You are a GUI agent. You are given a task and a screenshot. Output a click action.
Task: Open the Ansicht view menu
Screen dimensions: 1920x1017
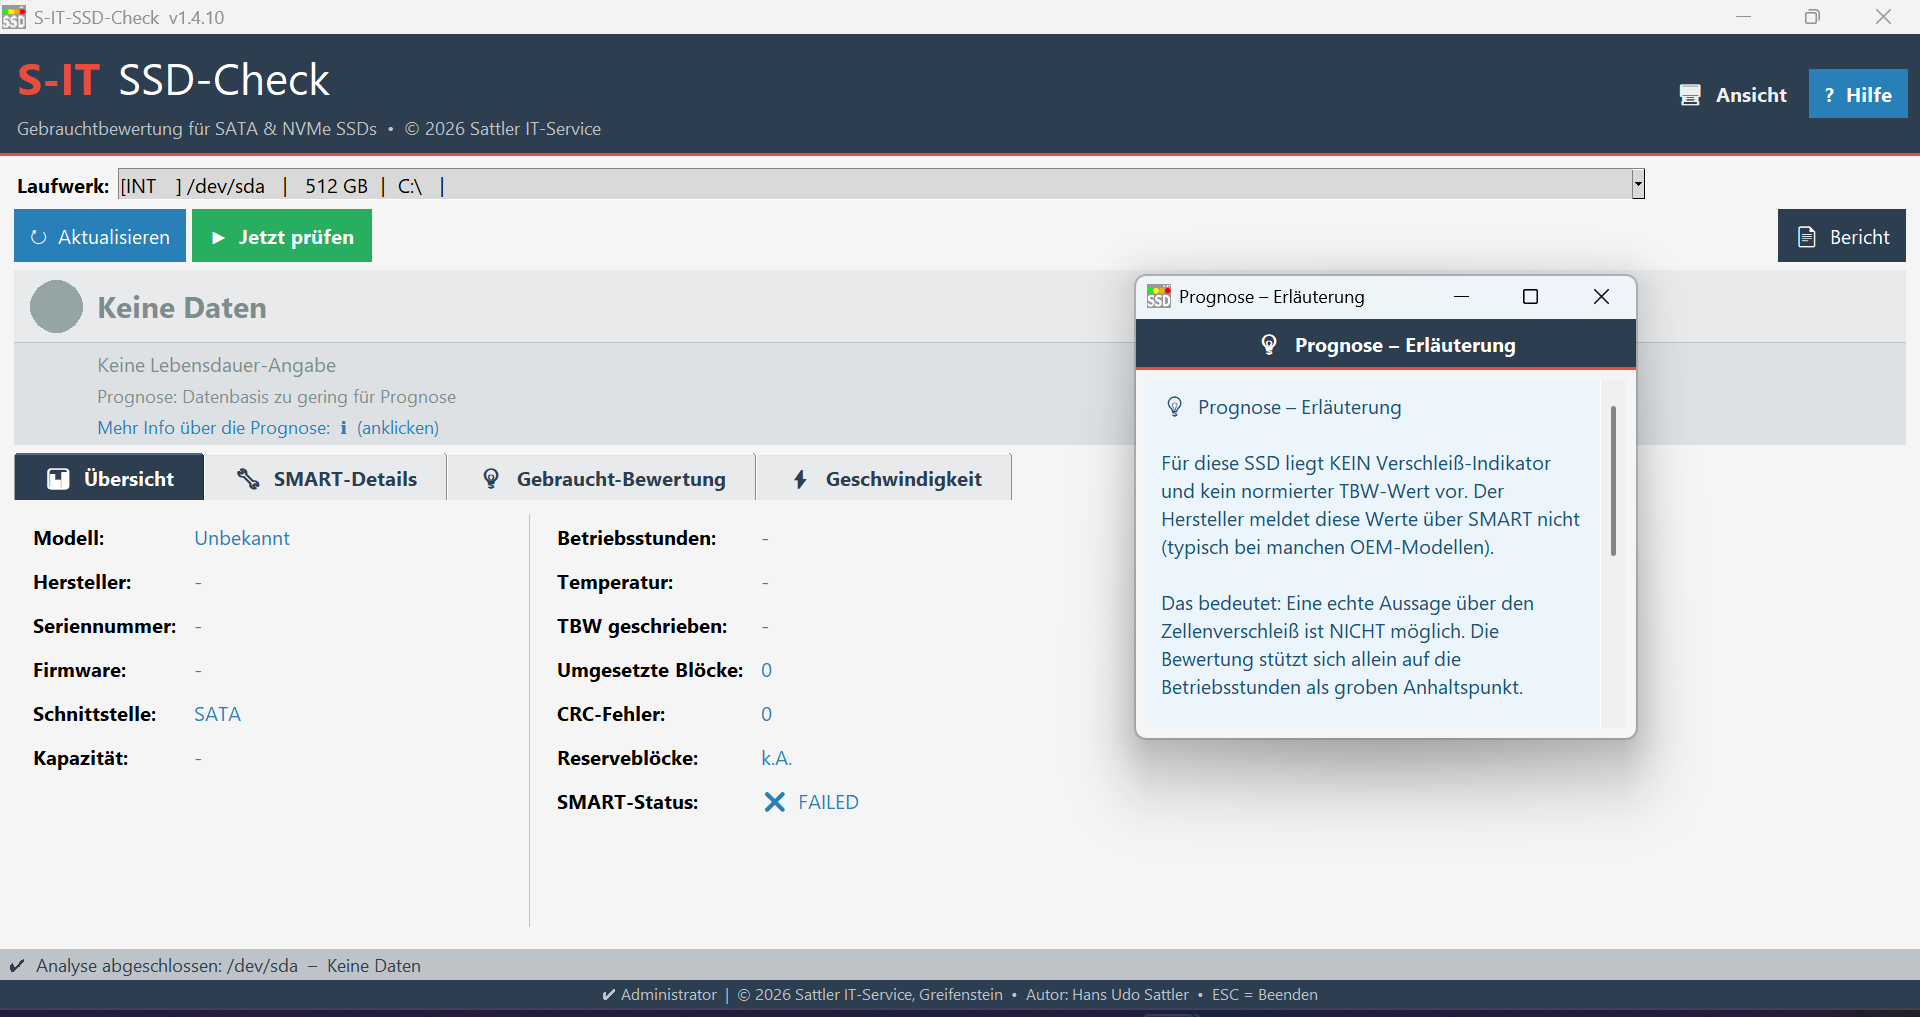point(1733,94)
